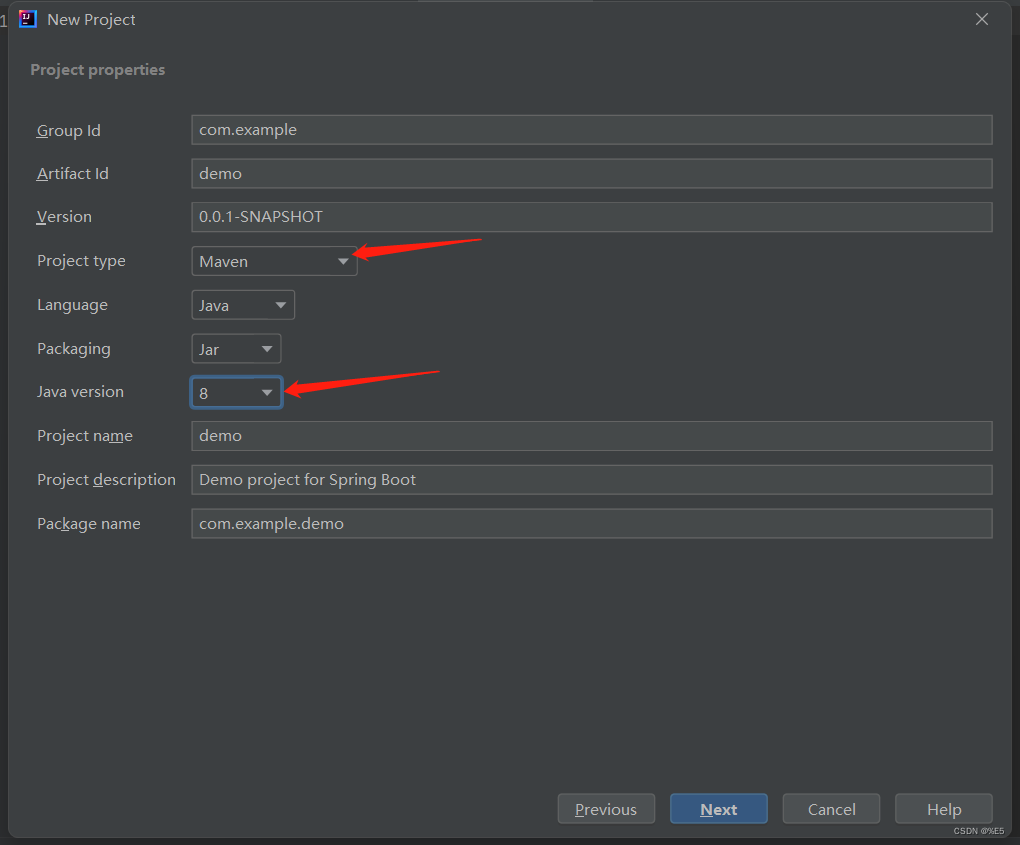Click the New Project window title
The width and height of the screenshot is (1020, 845).
point(91,20)
